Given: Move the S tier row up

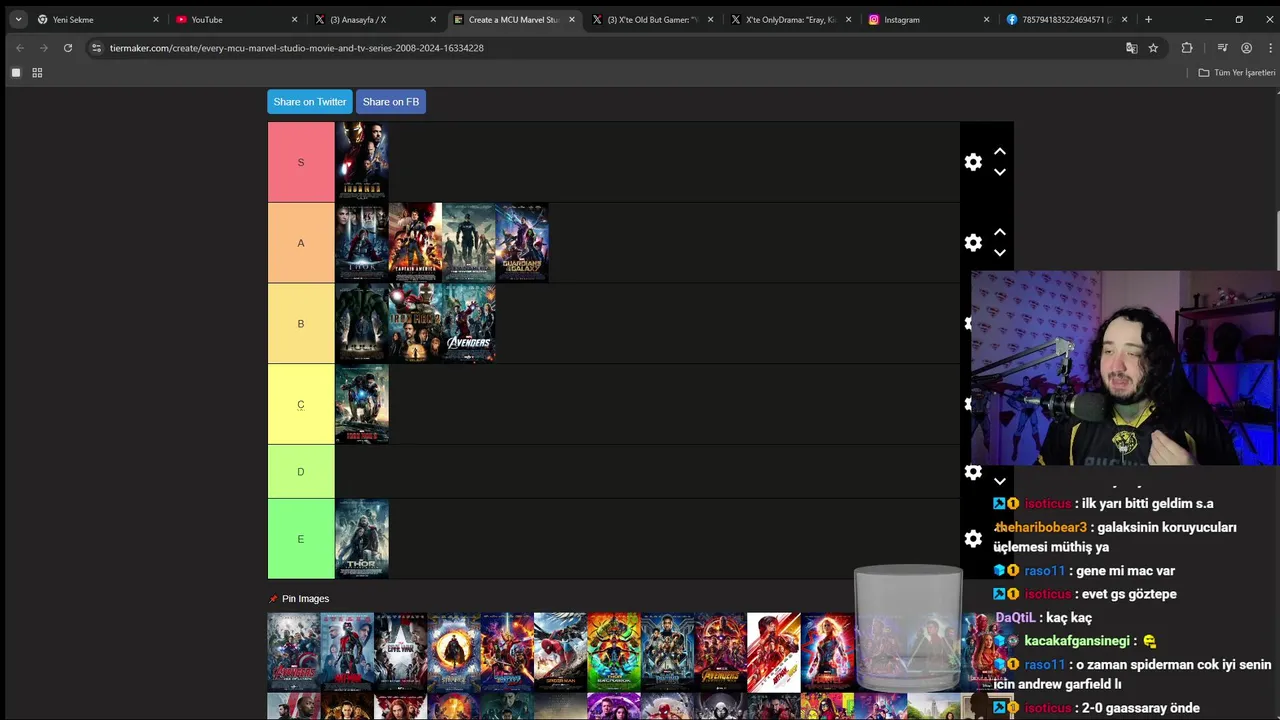Looking at the screenshot, I should point(999,152).
